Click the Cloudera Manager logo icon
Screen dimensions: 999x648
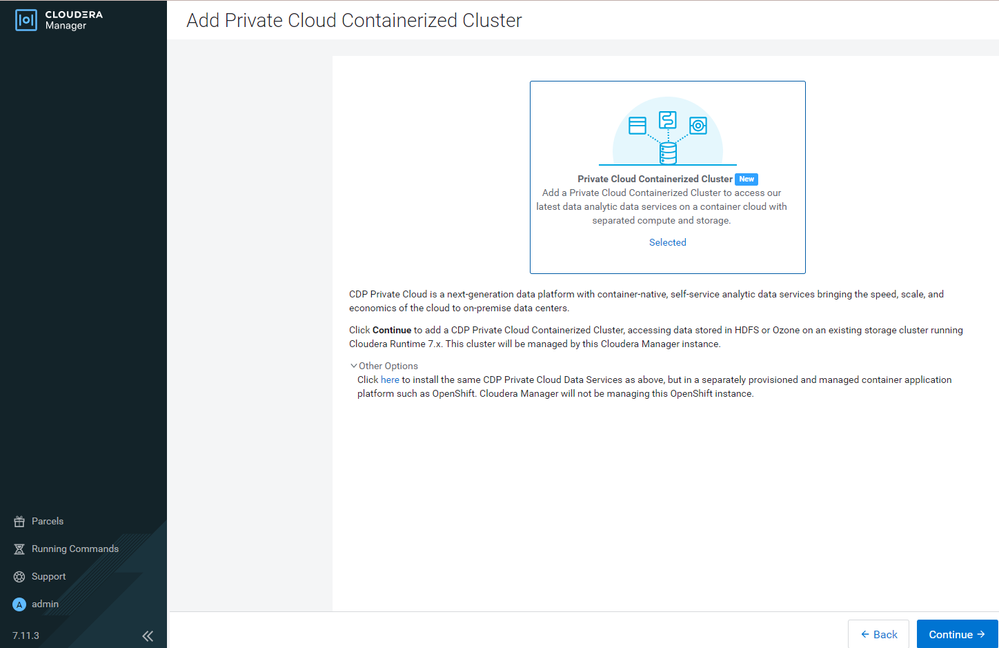coord(26,20)
